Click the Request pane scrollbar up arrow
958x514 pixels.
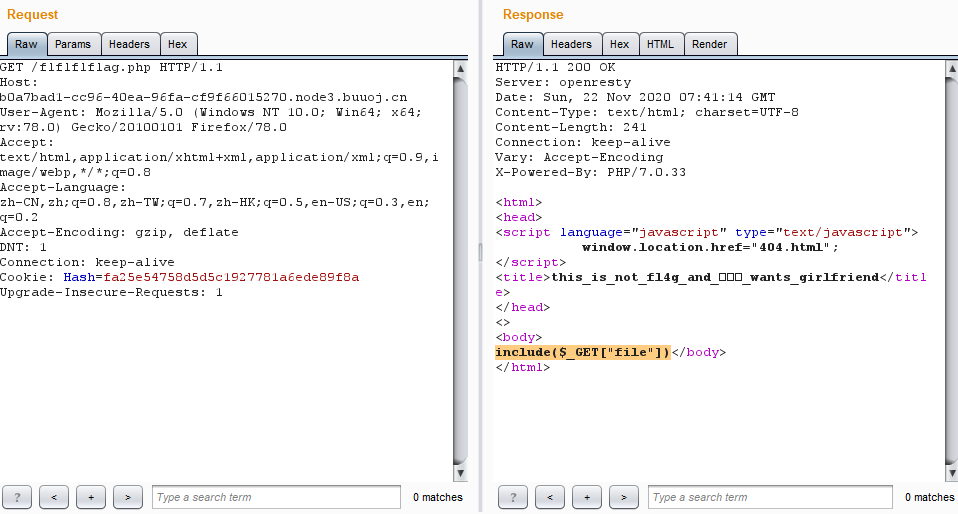[x=461, y=68]
